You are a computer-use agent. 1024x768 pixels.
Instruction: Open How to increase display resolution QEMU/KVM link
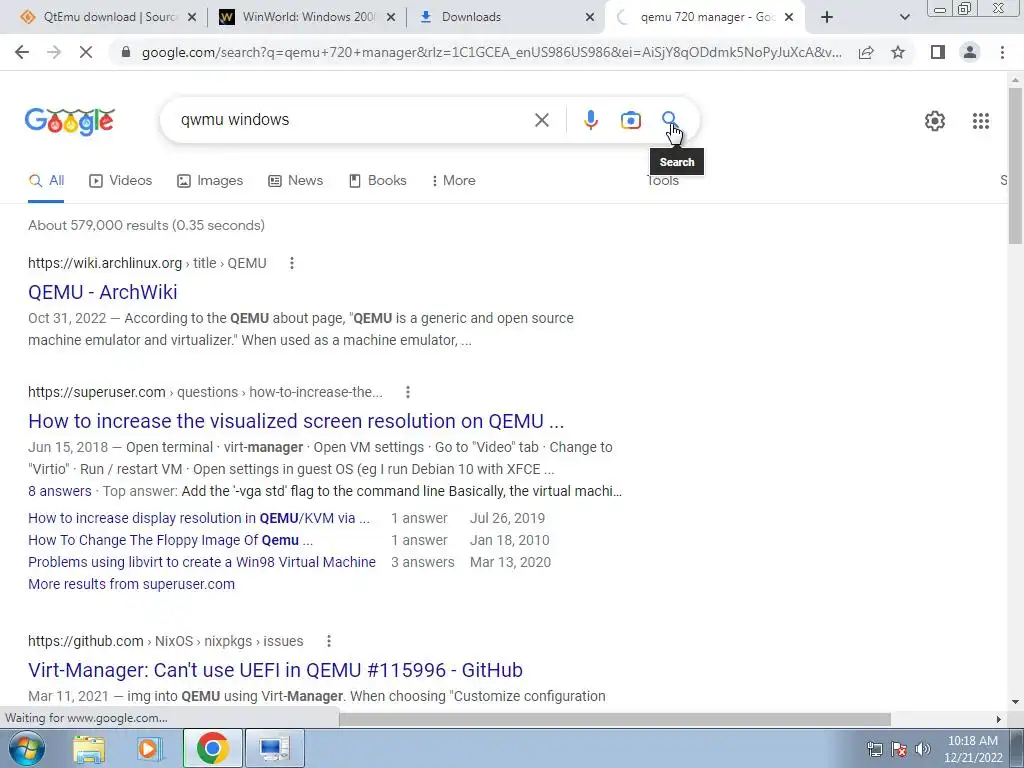tap(199, 518)
